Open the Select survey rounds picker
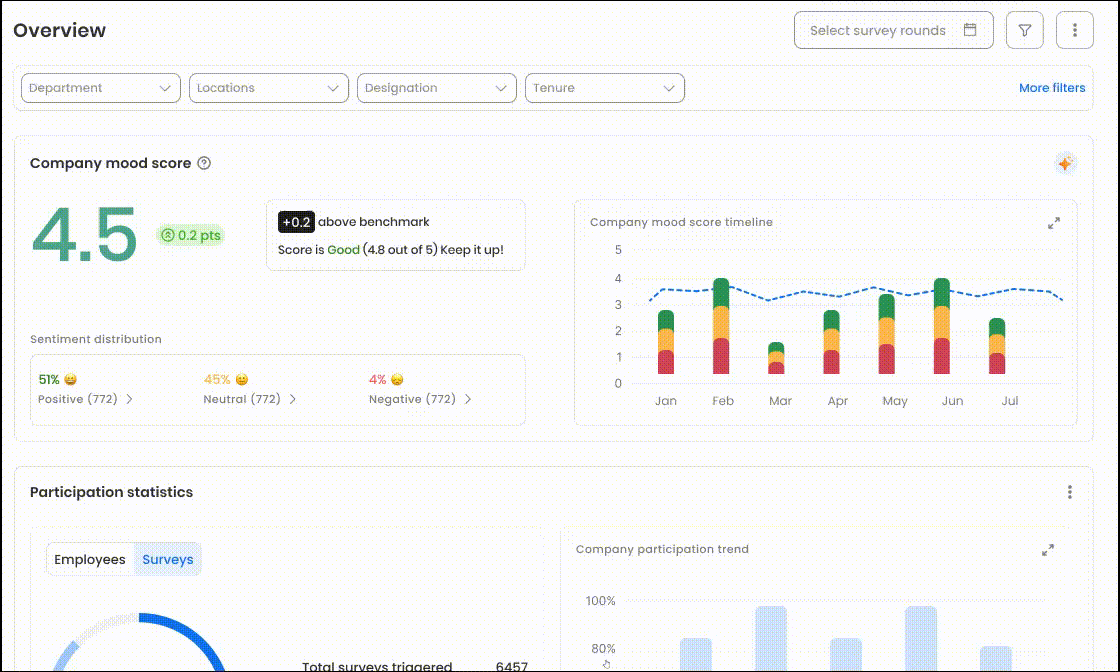The image size is (1120, 672). tap(894, 30)
